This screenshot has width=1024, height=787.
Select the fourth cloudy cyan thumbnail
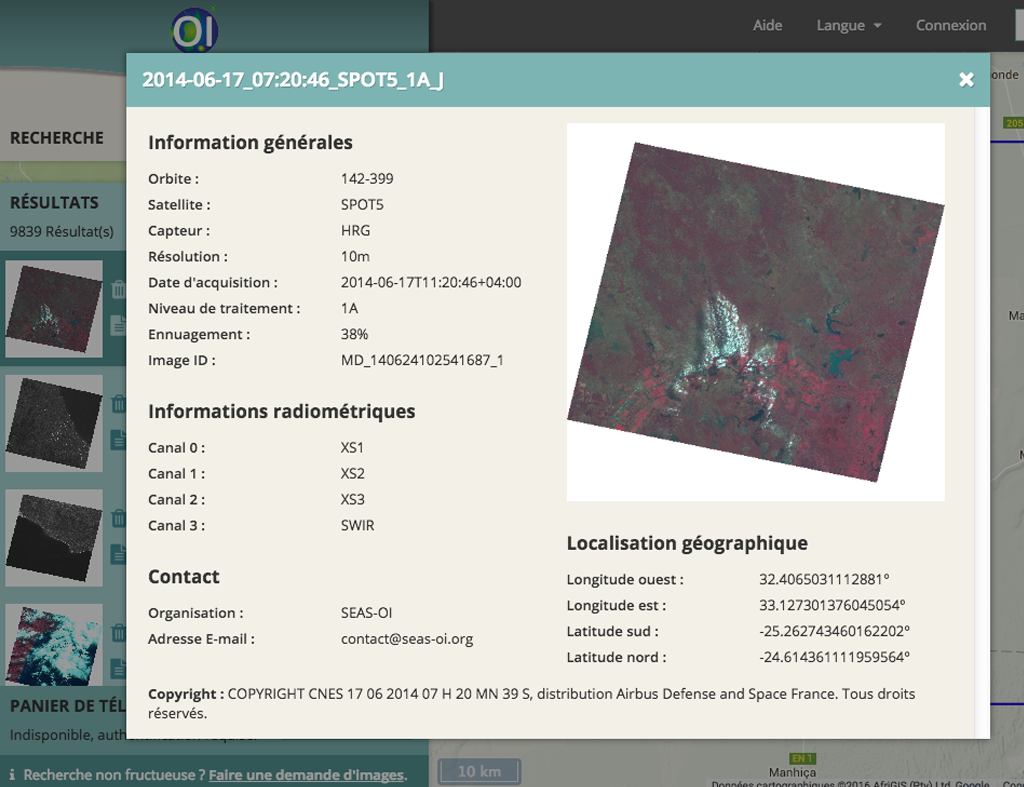(54, 645)
